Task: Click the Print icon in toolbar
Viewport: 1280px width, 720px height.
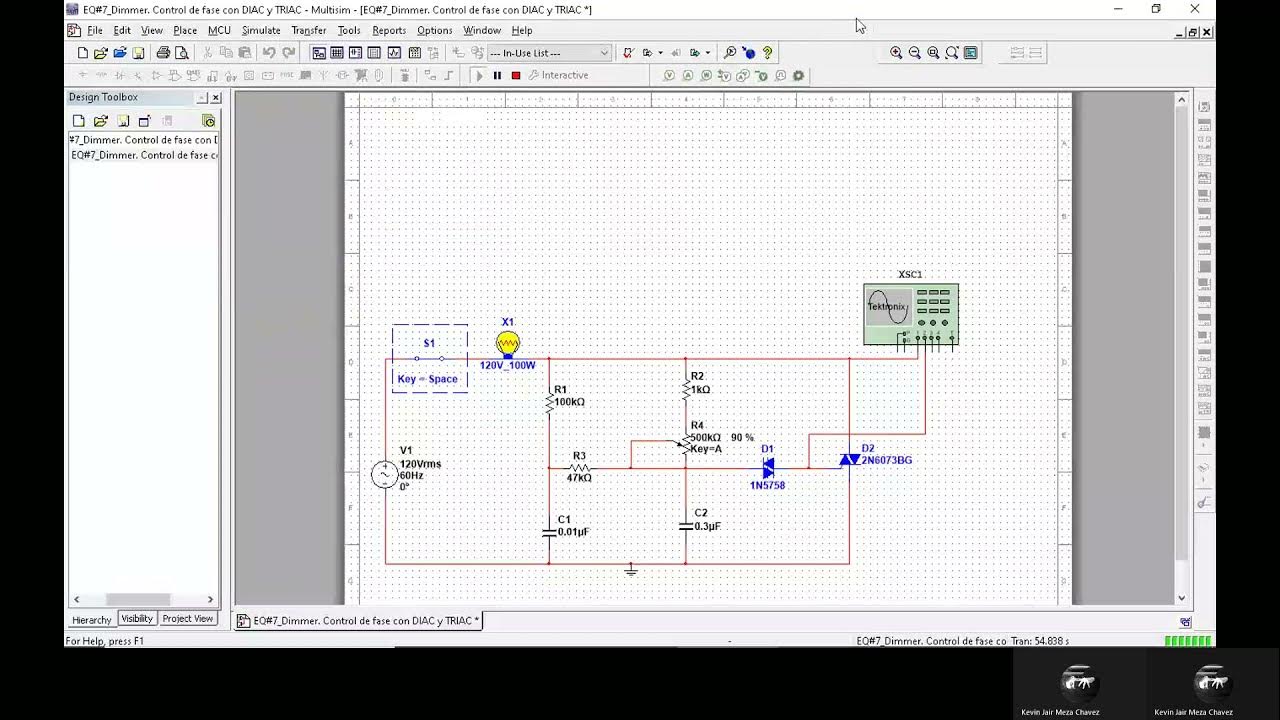Action: pos(163,53)
